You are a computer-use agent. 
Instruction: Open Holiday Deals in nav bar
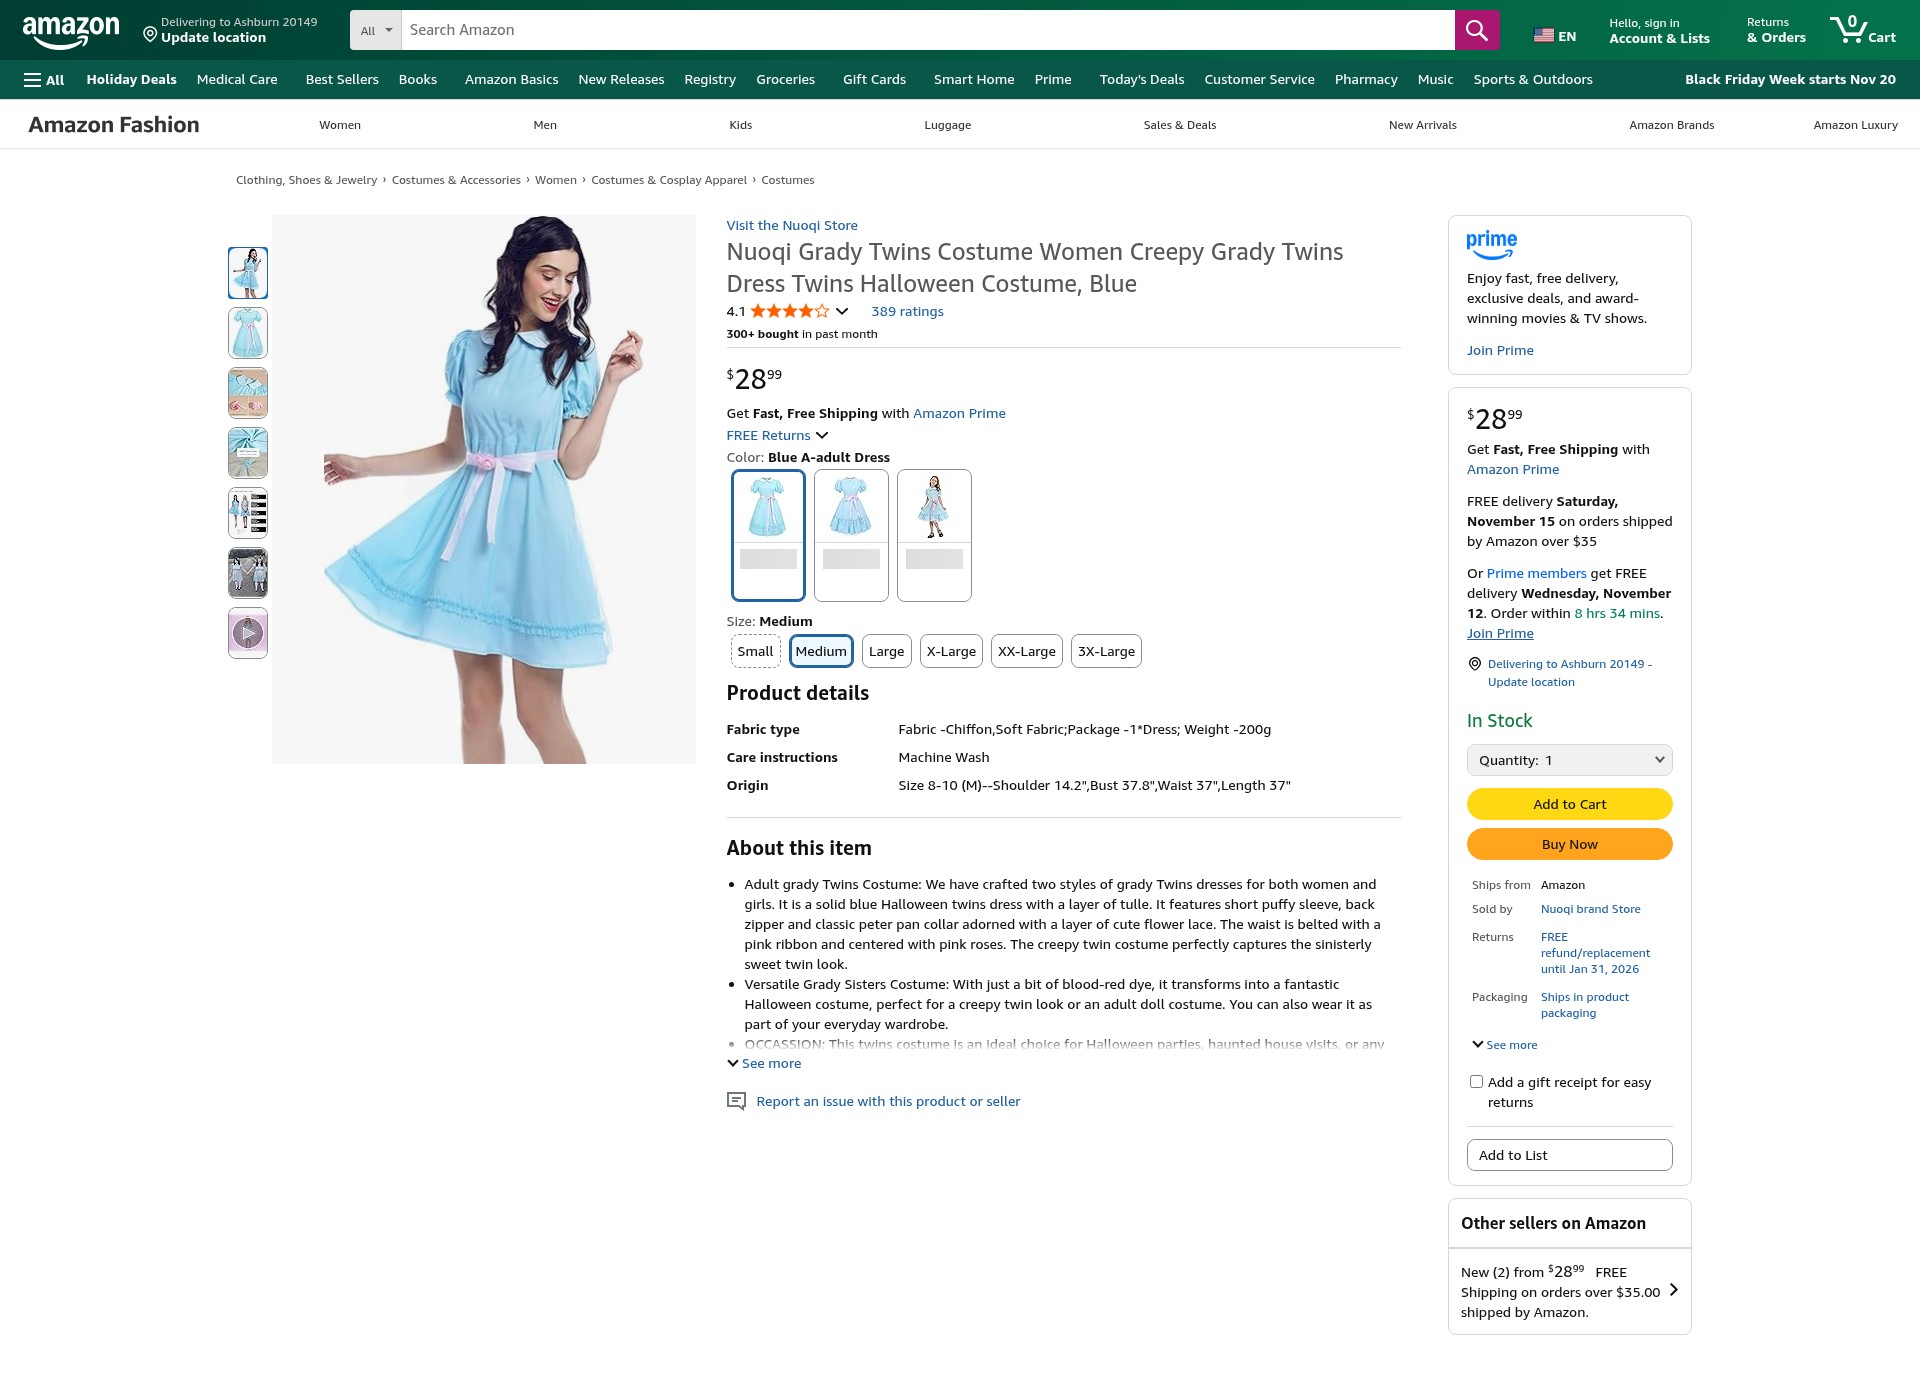pos(131,80)
